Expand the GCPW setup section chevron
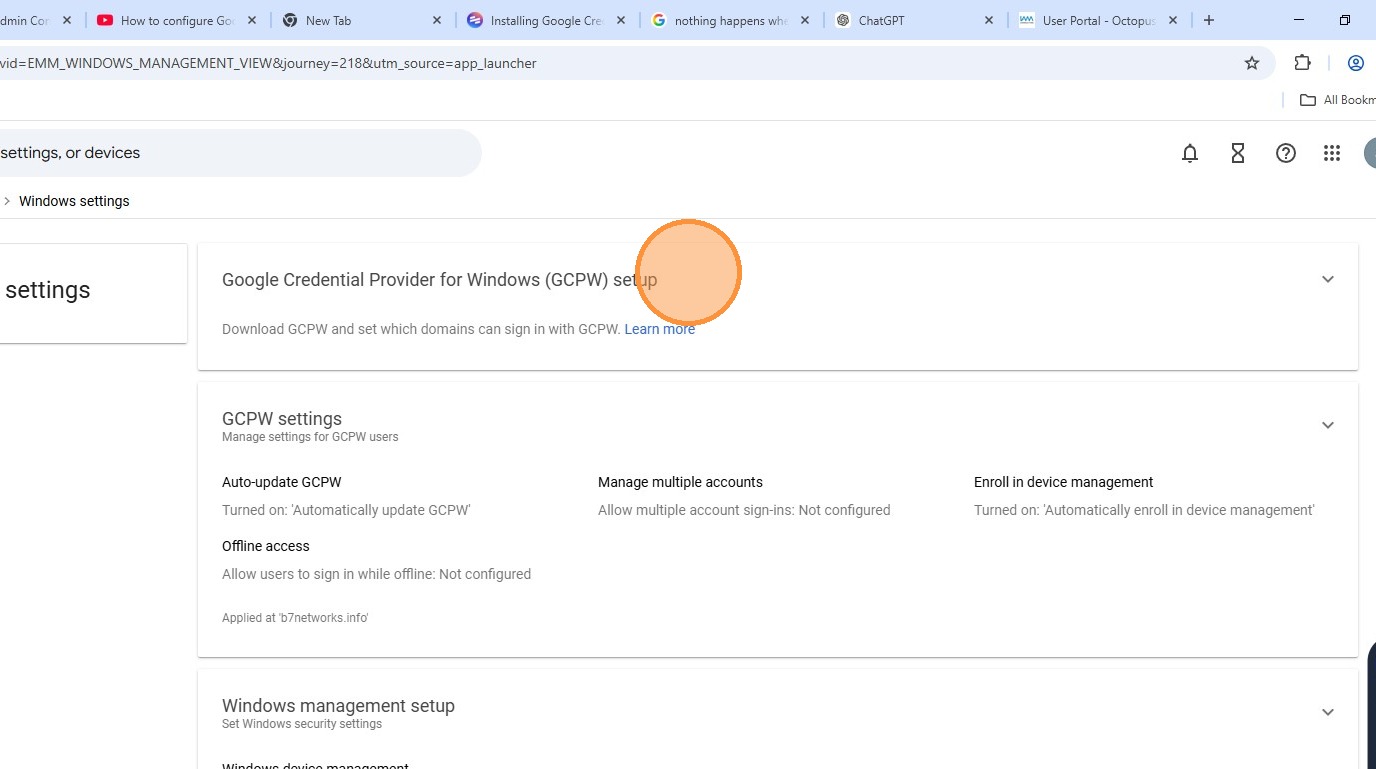 [x=1328, y=279]
